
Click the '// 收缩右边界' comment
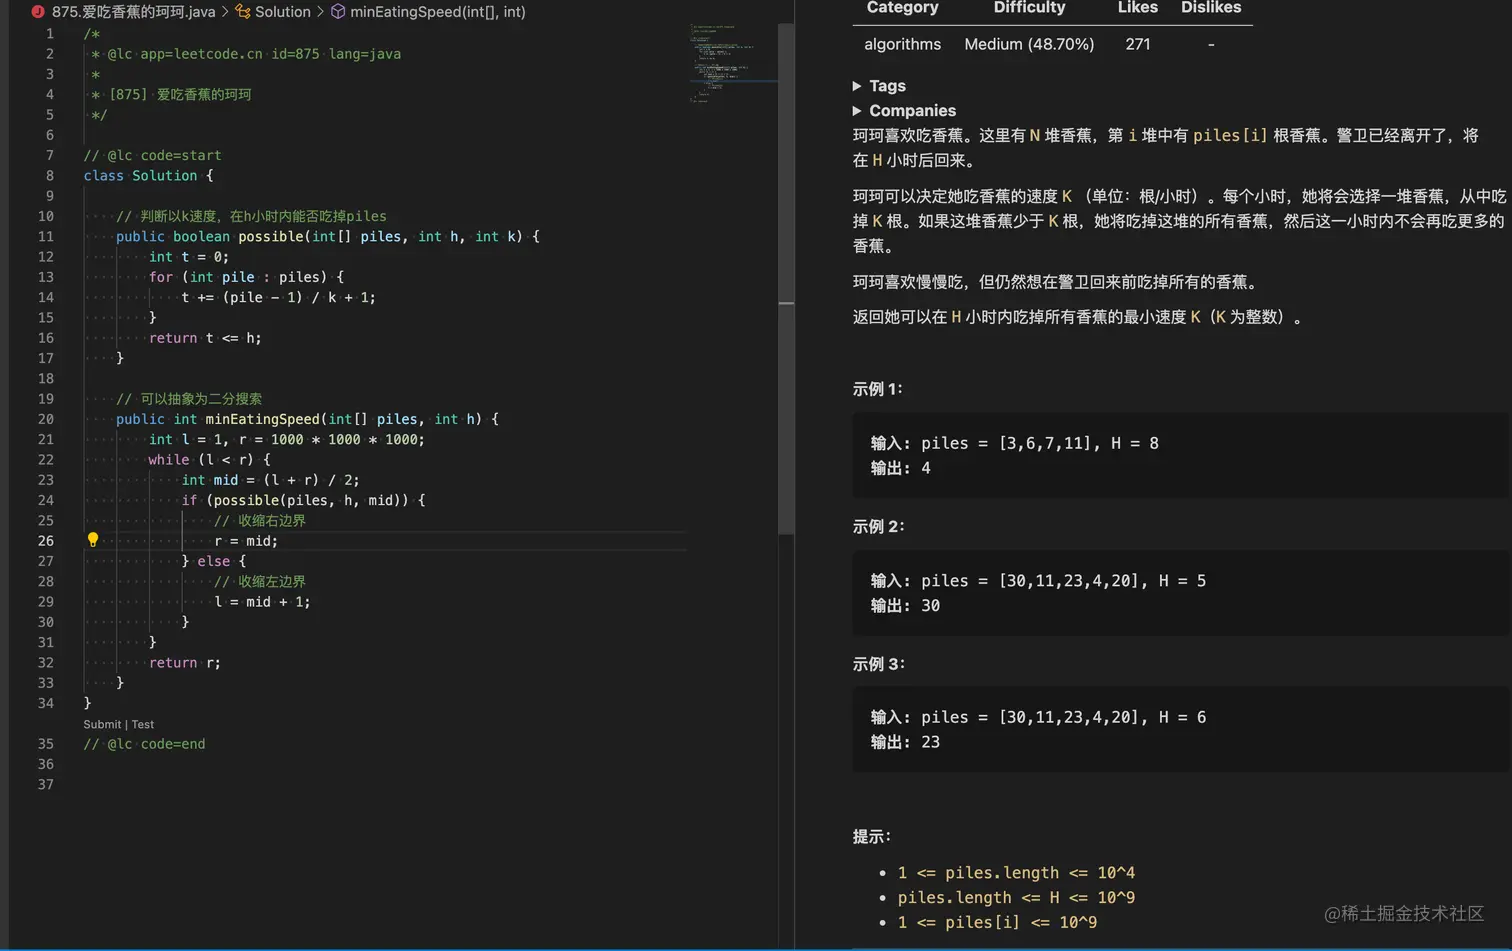[260, 521]
